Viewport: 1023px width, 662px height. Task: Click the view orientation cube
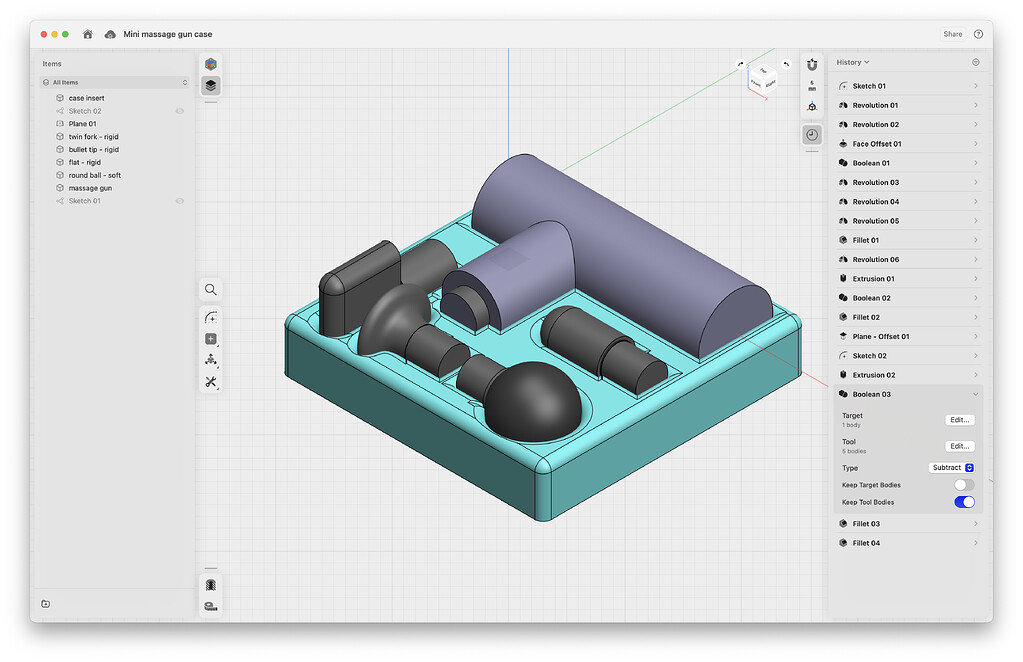point(762,80)
